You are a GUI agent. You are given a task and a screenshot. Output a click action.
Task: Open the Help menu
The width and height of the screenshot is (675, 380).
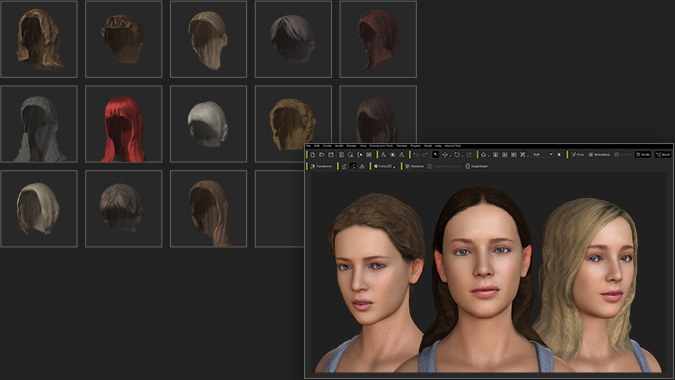(438, 146)
